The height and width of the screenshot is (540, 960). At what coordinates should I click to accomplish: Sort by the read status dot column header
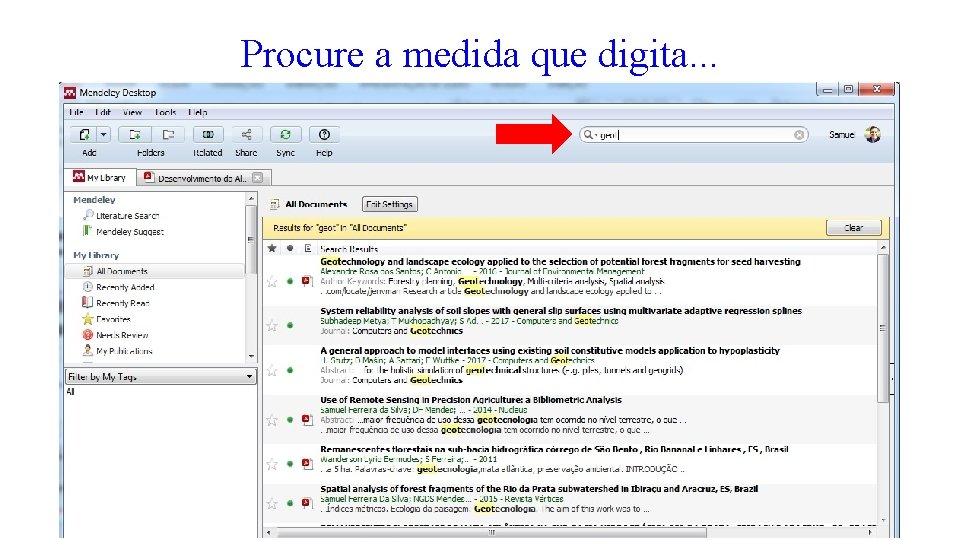290,248
